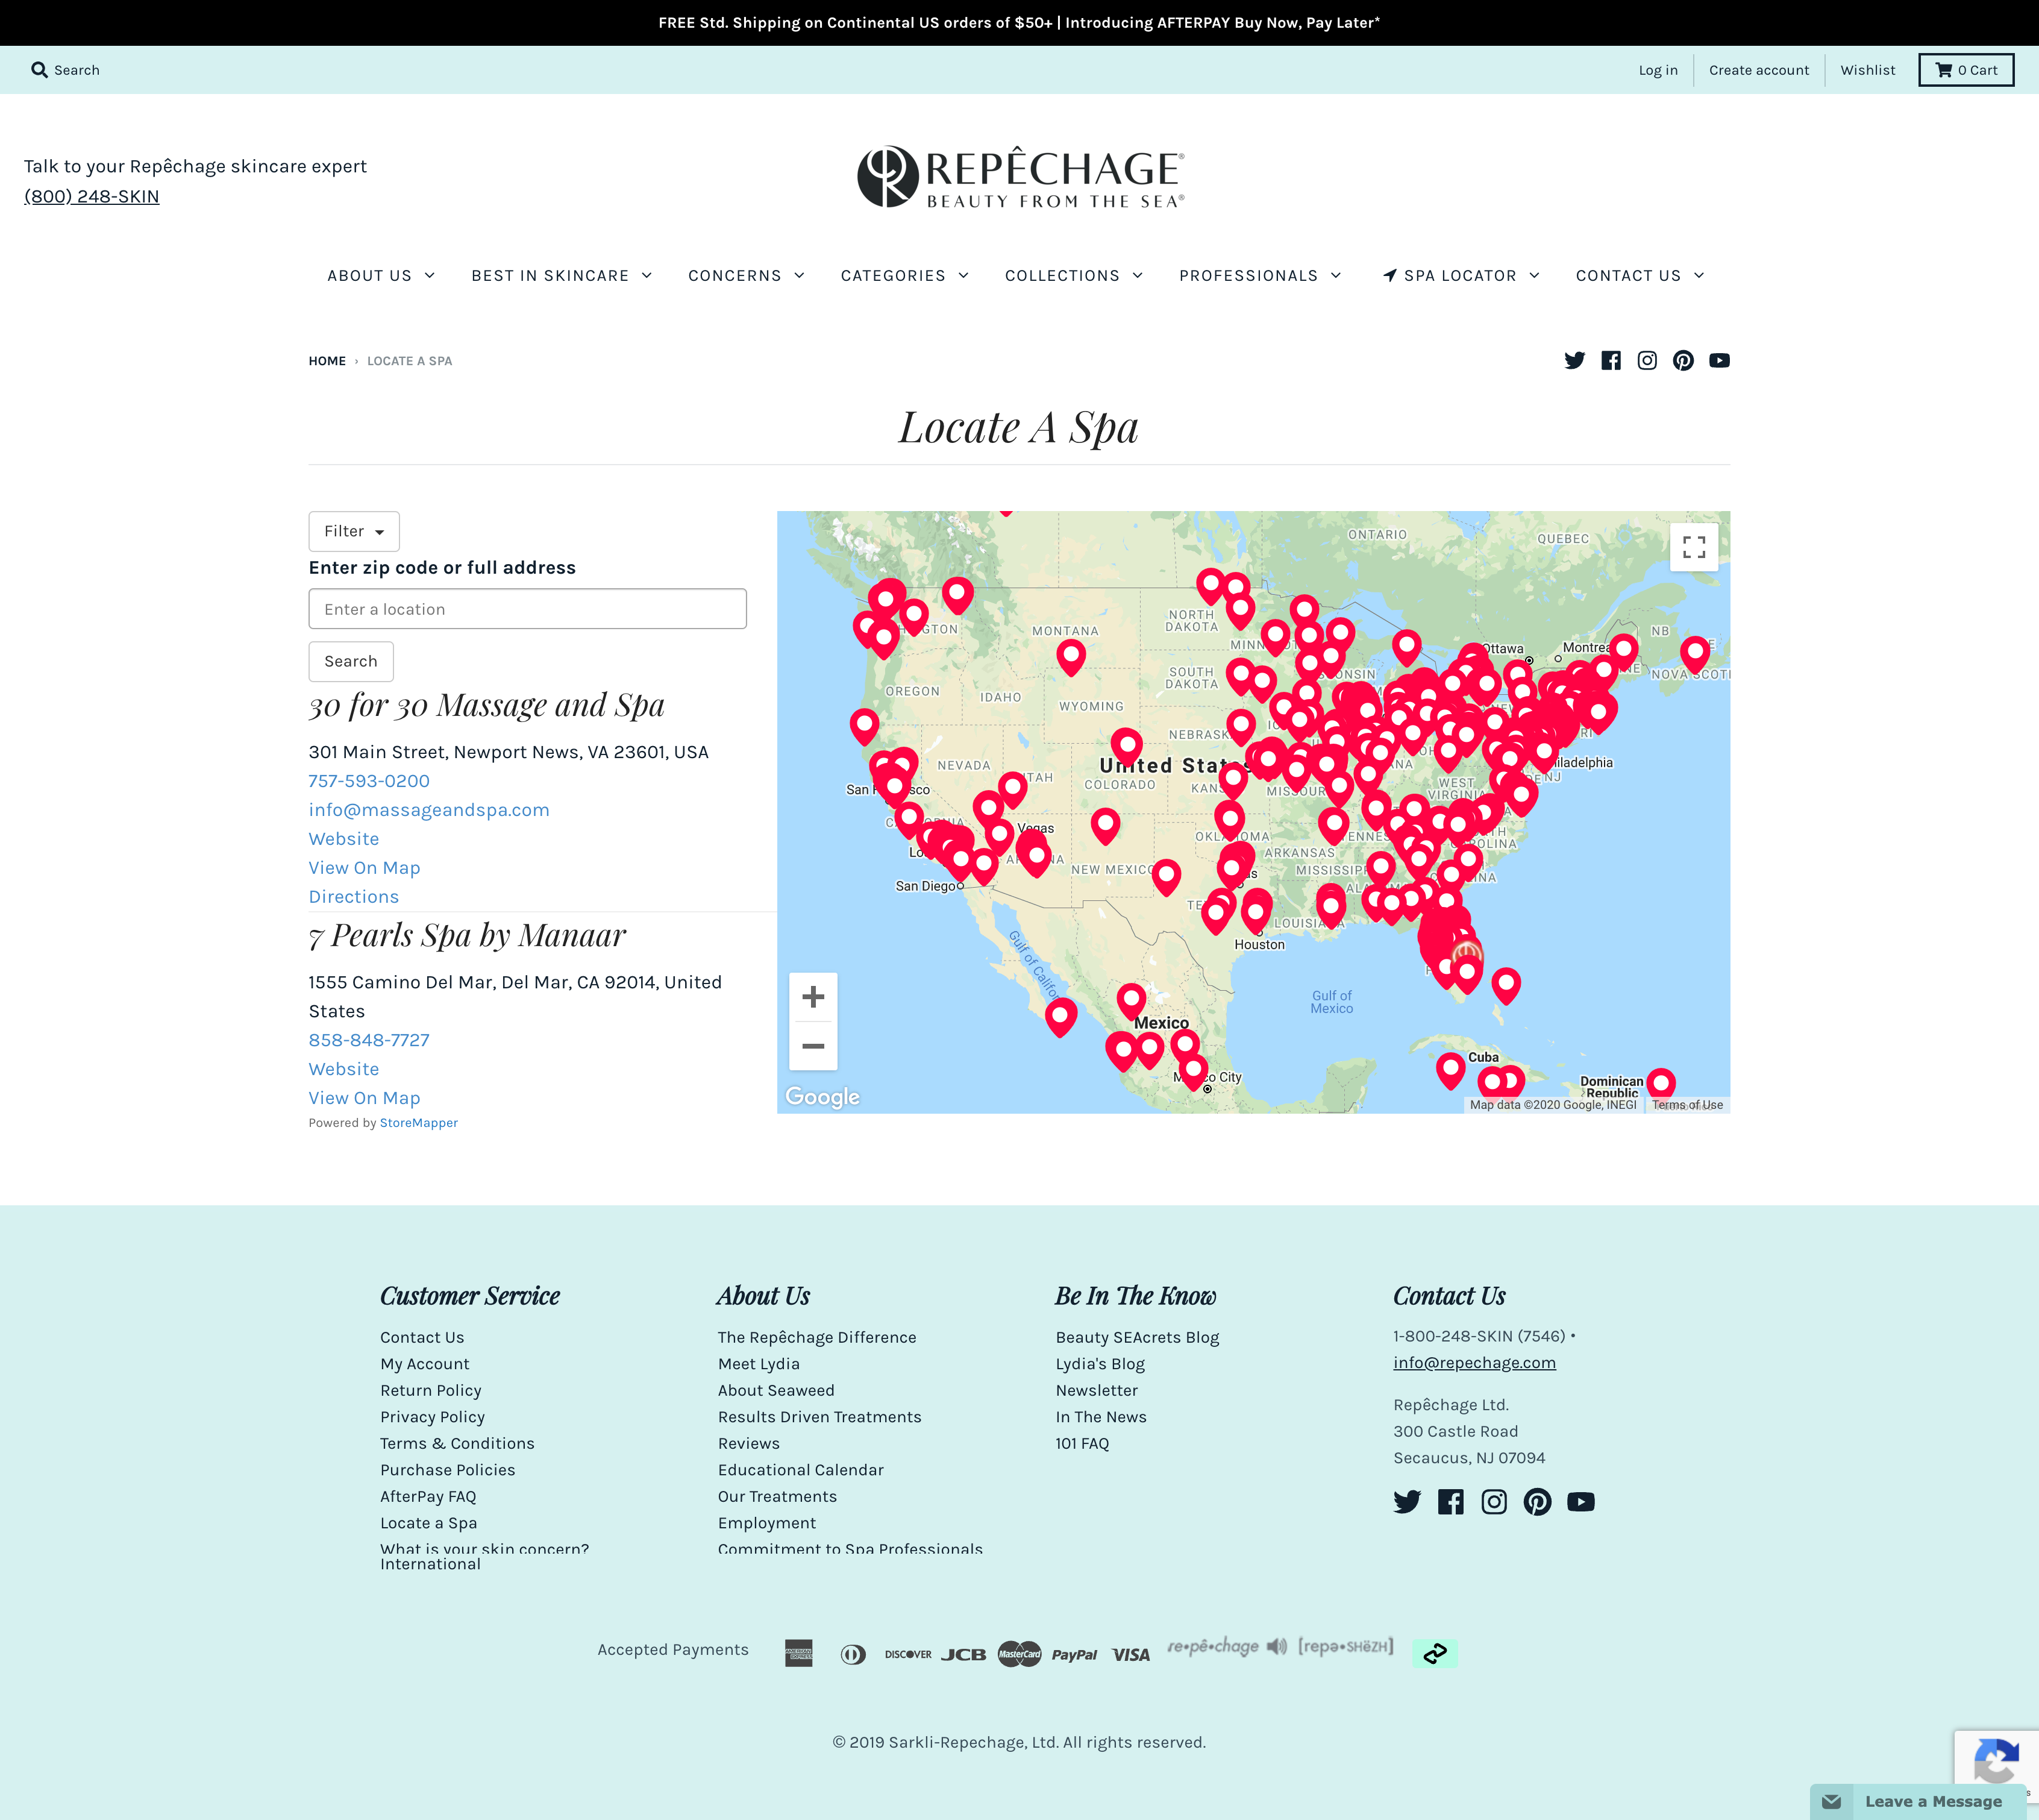
Task: Open the shopping cart
Action: (x=1965, y=70)
